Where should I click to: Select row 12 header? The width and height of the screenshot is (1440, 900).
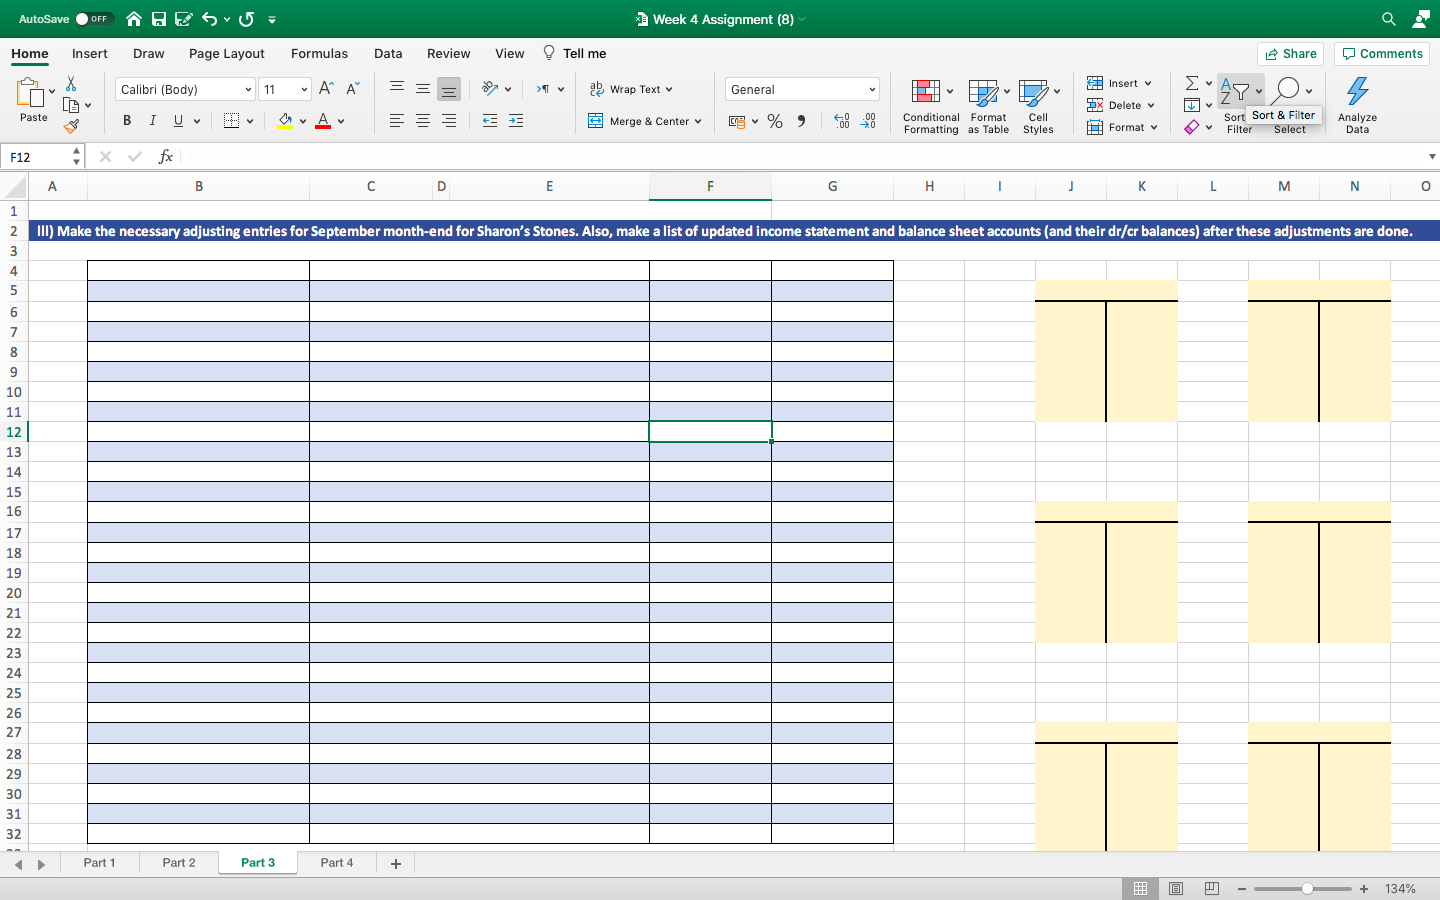pyautogui.click(x=14, y=432)
